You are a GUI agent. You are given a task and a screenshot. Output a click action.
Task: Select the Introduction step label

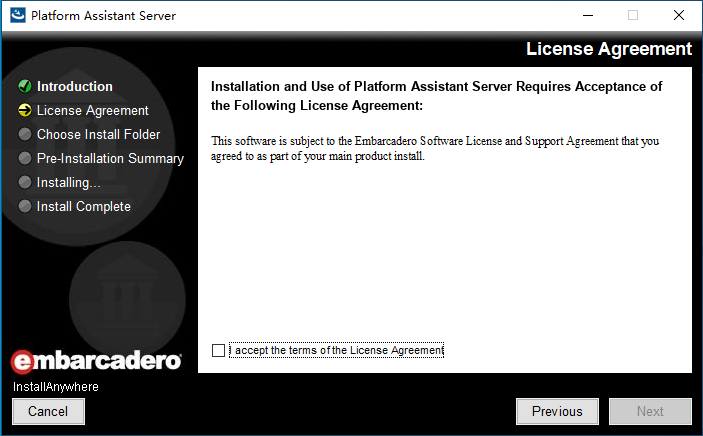75,87
